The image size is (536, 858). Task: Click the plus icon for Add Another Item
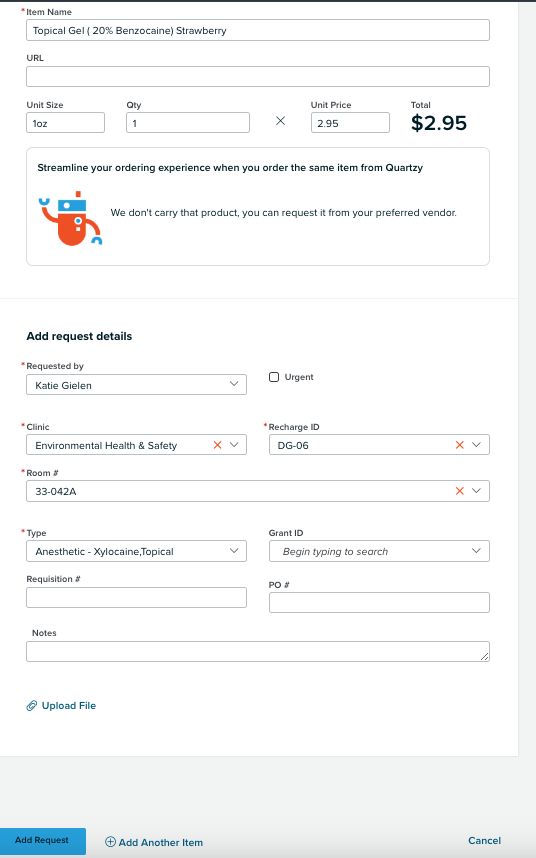point(110,842)
